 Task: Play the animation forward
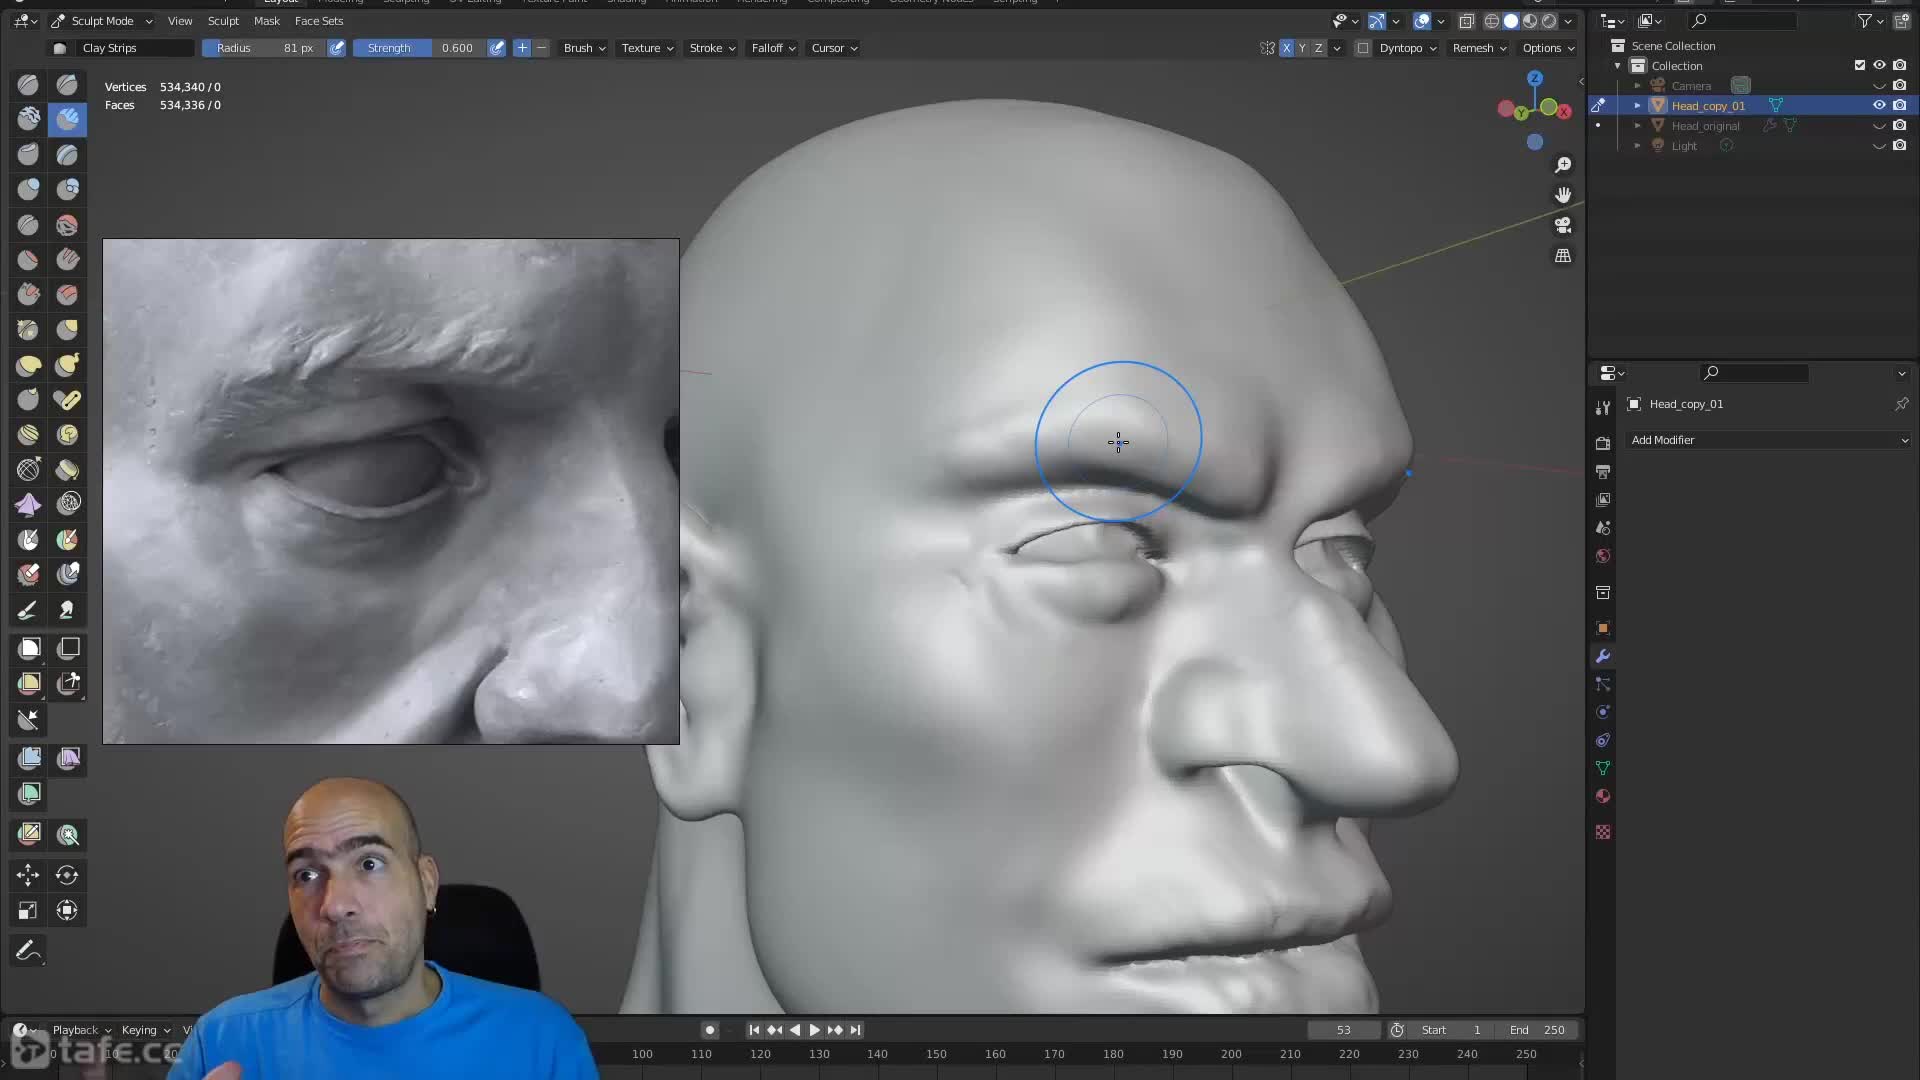pyautogui.click(x=814, y=1030)
